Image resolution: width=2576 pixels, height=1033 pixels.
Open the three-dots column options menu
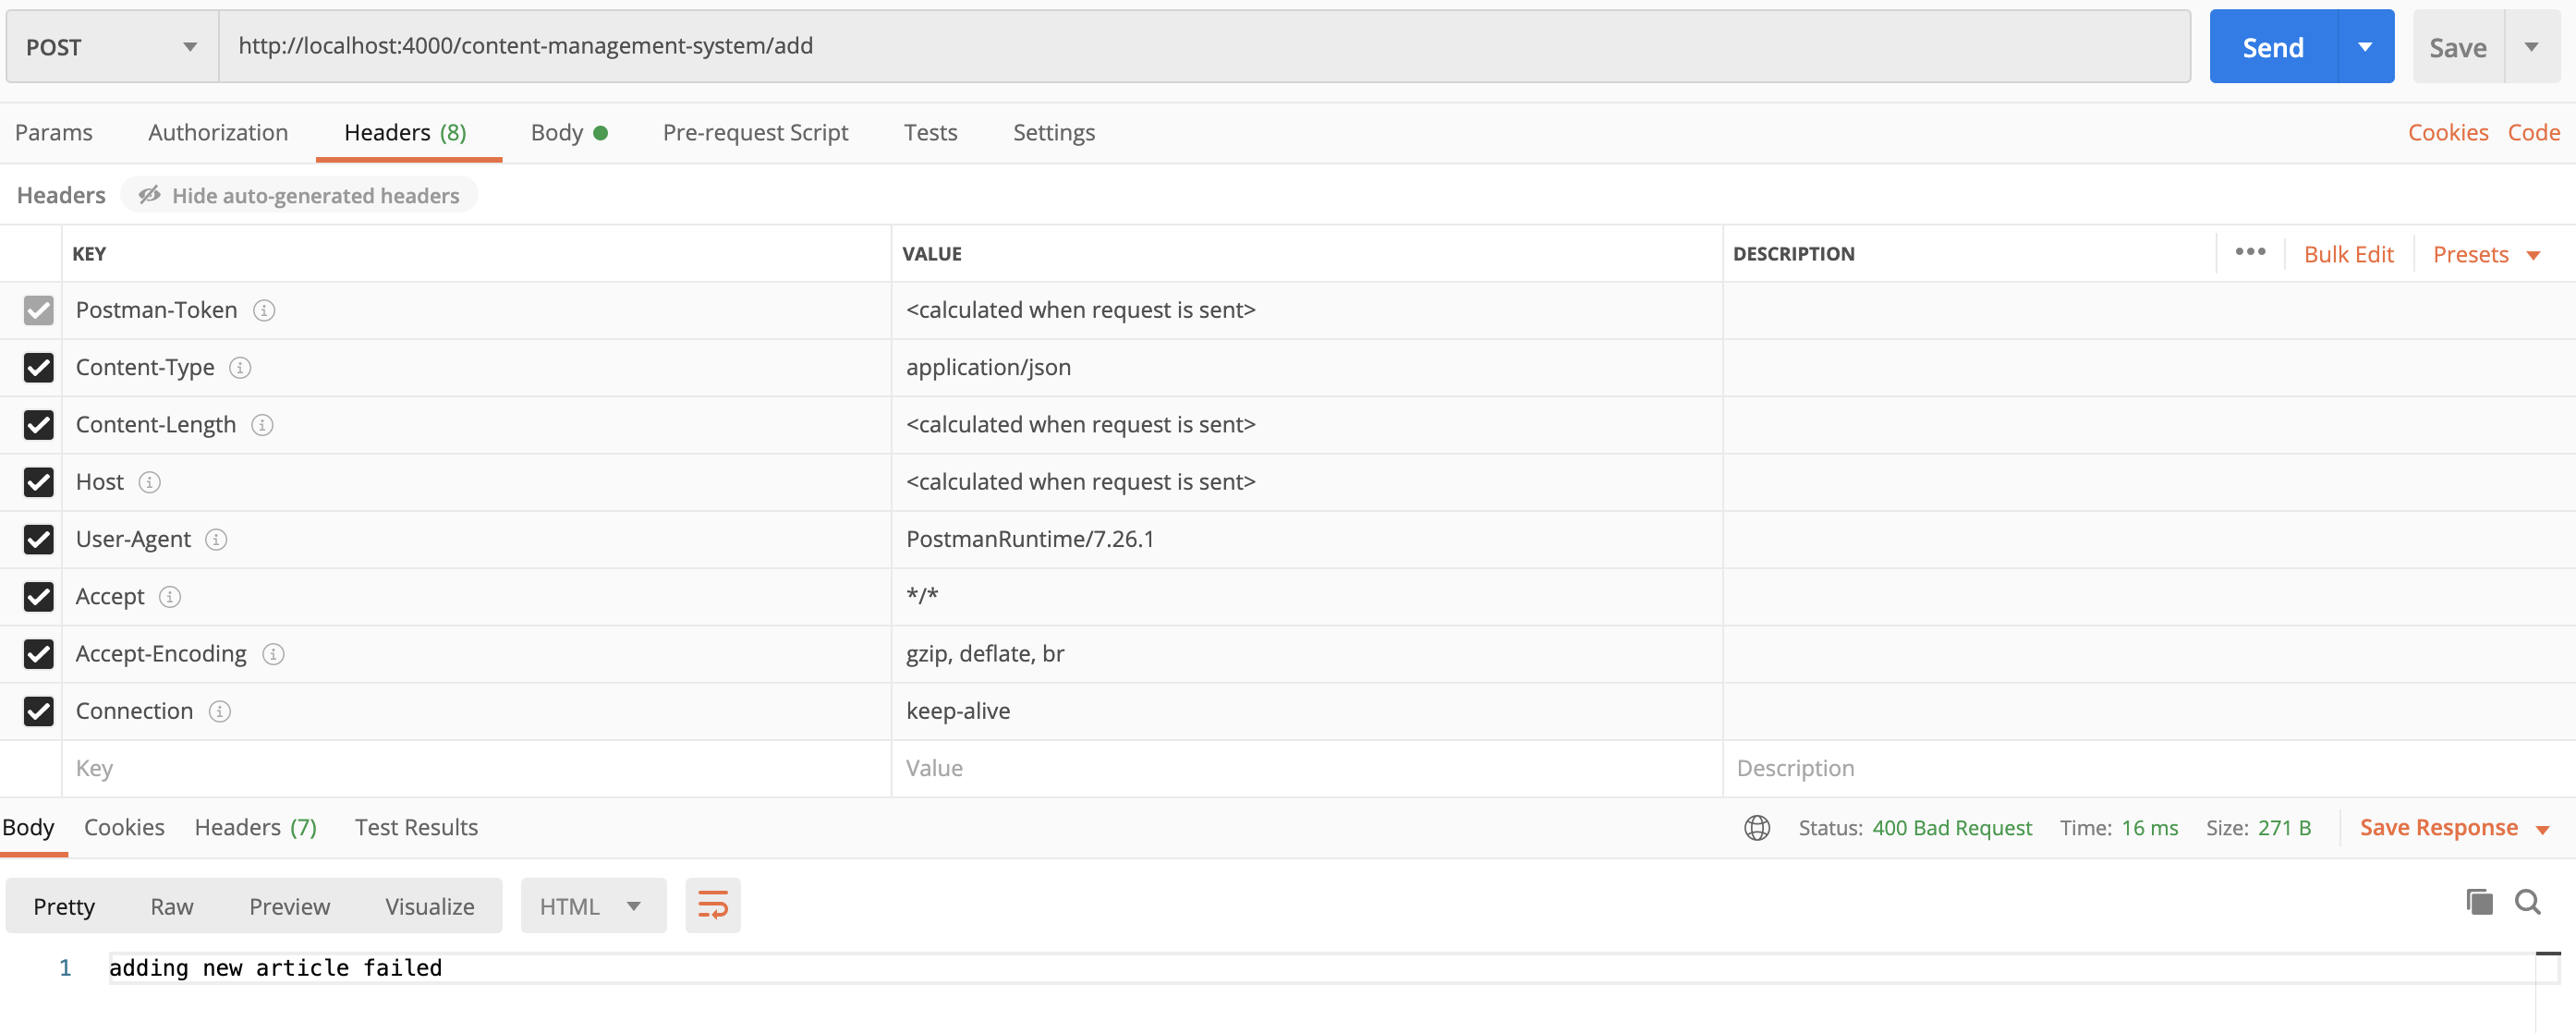pyautogui.click(x=2250, y=252)
